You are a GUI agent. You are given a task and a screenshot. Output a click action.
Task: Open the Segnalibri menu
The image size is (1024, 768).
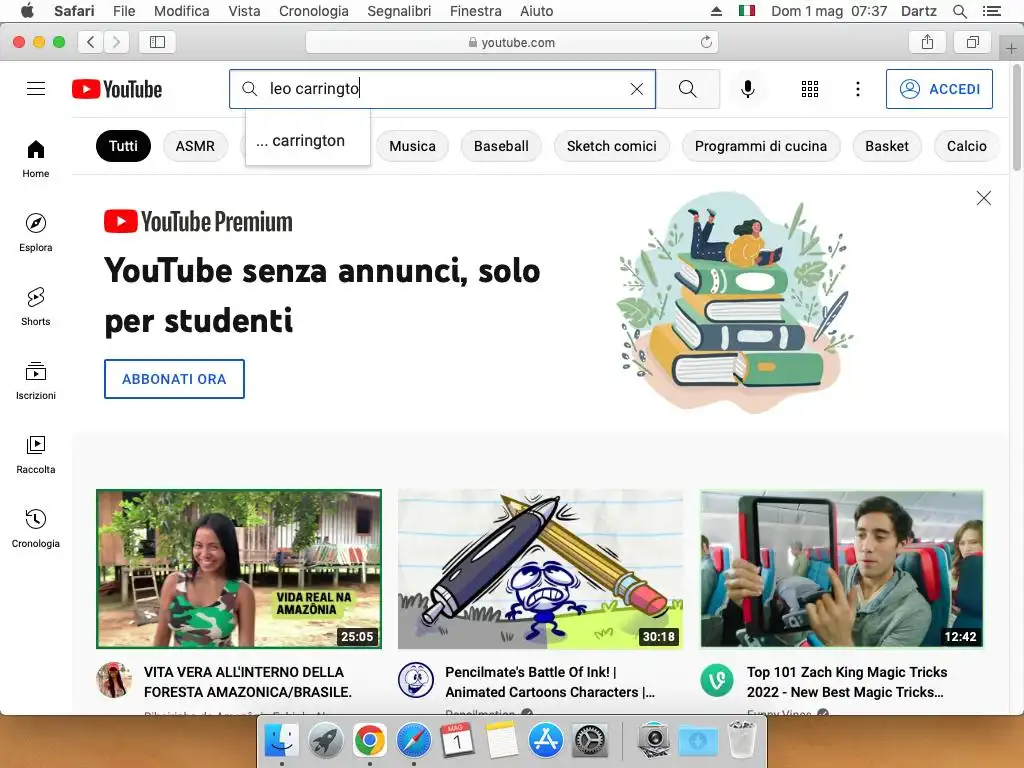(x=399, y=11)
